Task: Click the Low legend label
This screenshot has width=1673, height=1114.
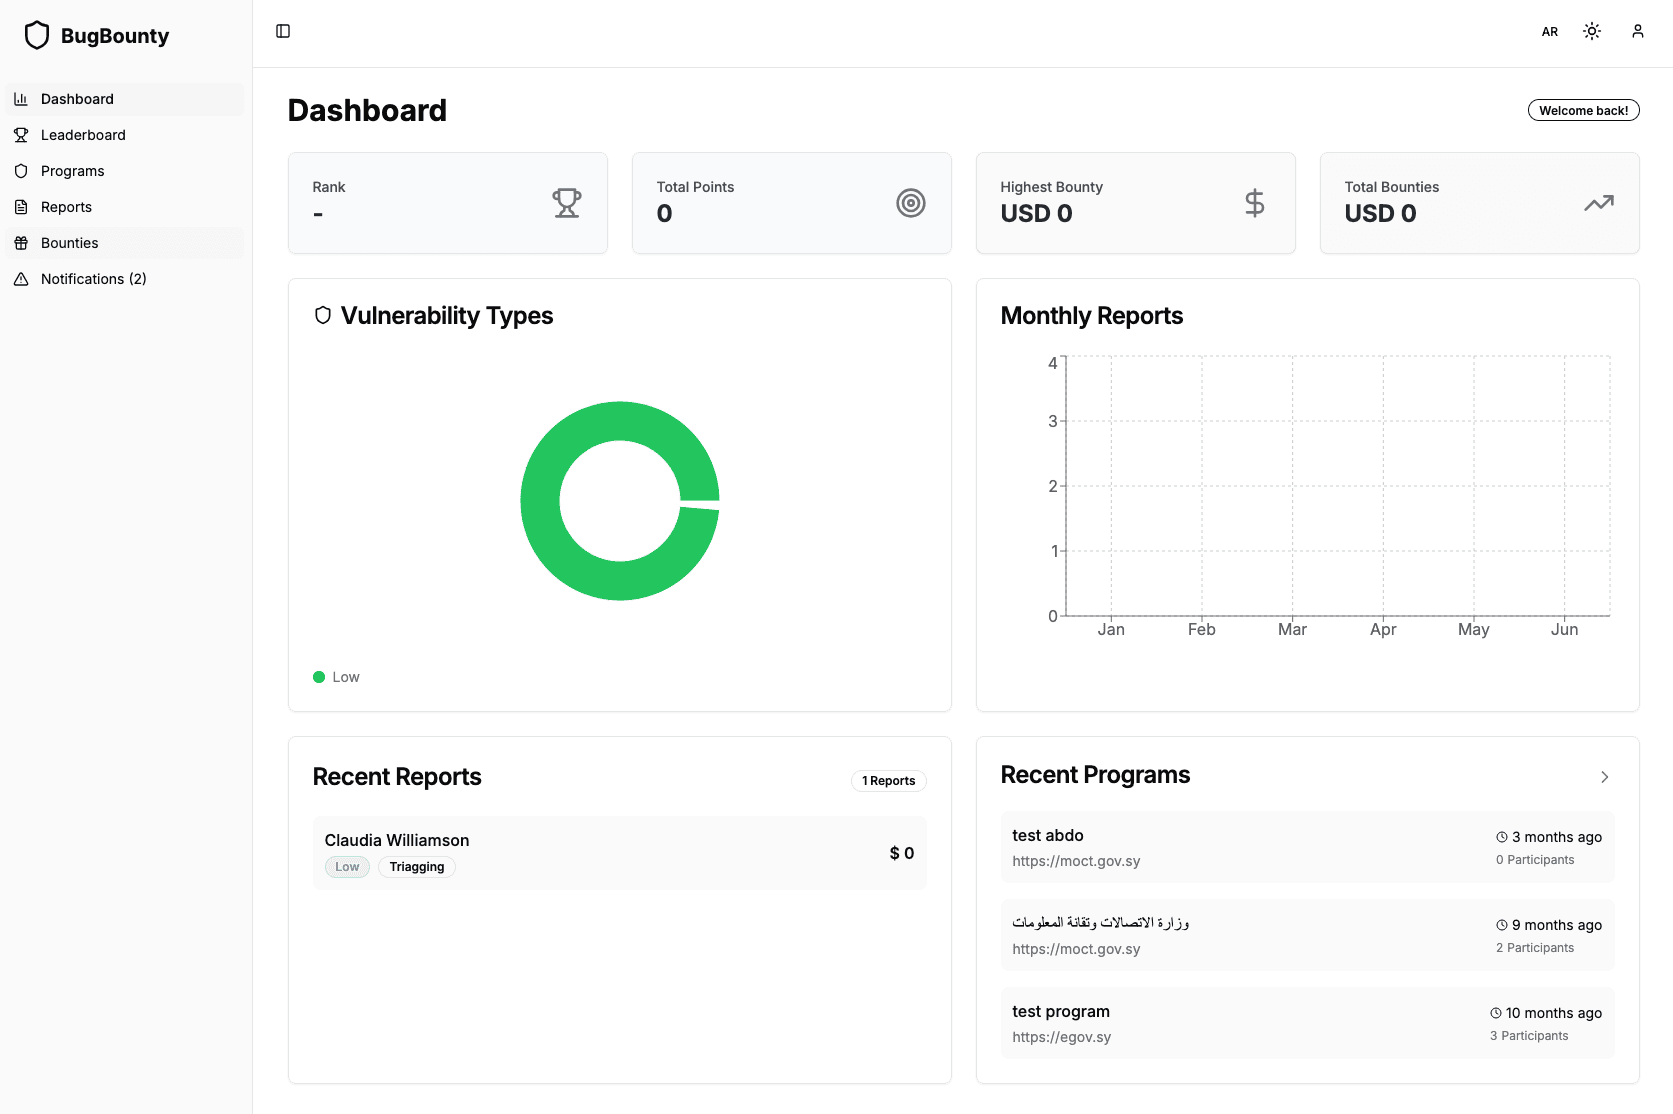Action: 346,677
